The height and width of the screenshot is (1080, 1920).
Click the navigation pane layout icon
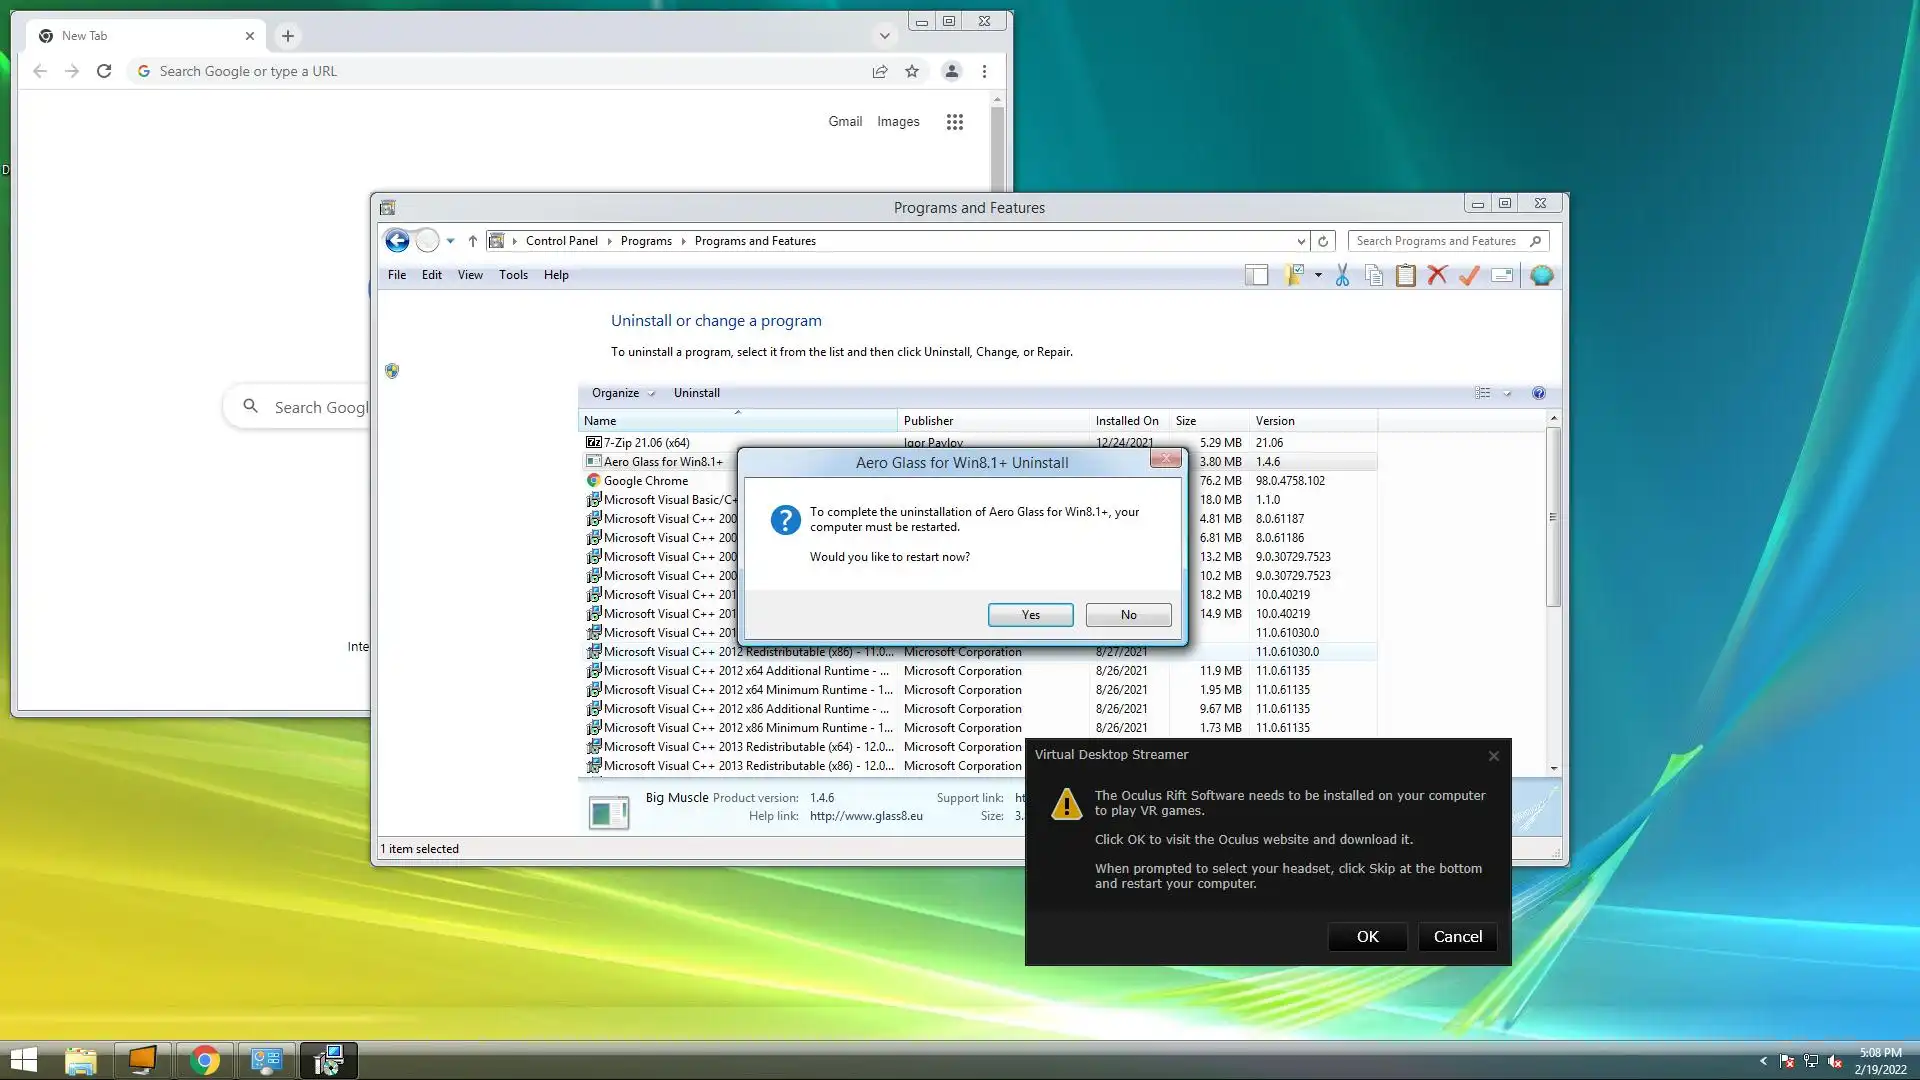point(1256,276)
